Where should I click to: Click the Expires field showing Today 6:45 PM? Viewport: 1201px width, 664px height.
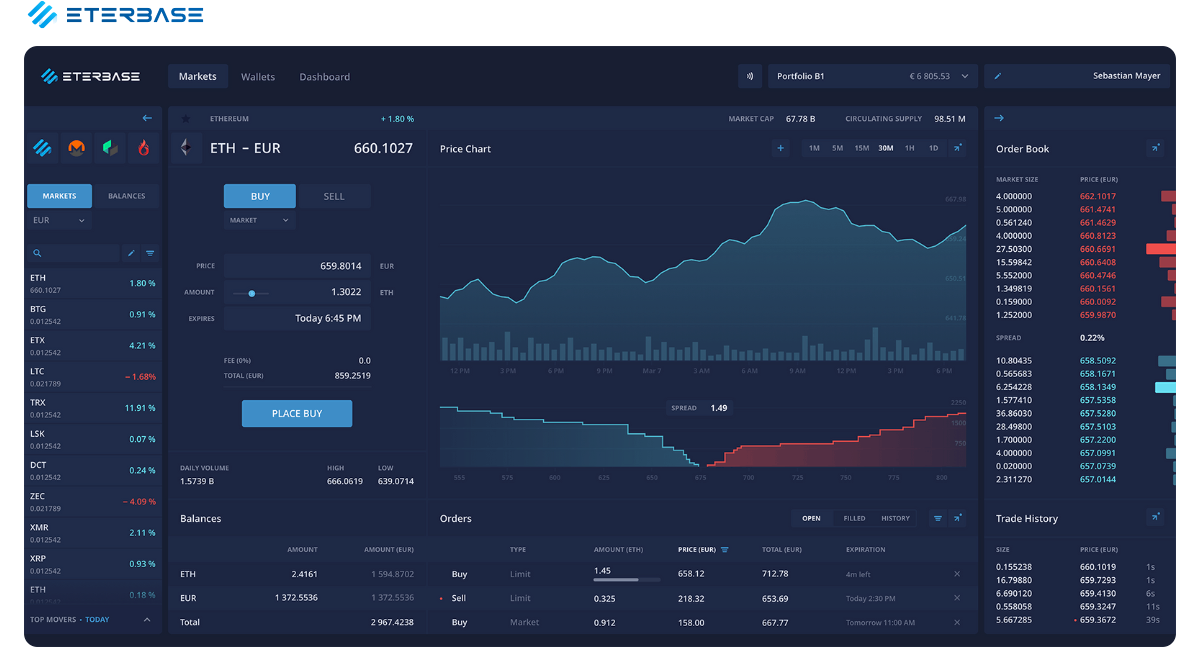[x=297, y=318]
